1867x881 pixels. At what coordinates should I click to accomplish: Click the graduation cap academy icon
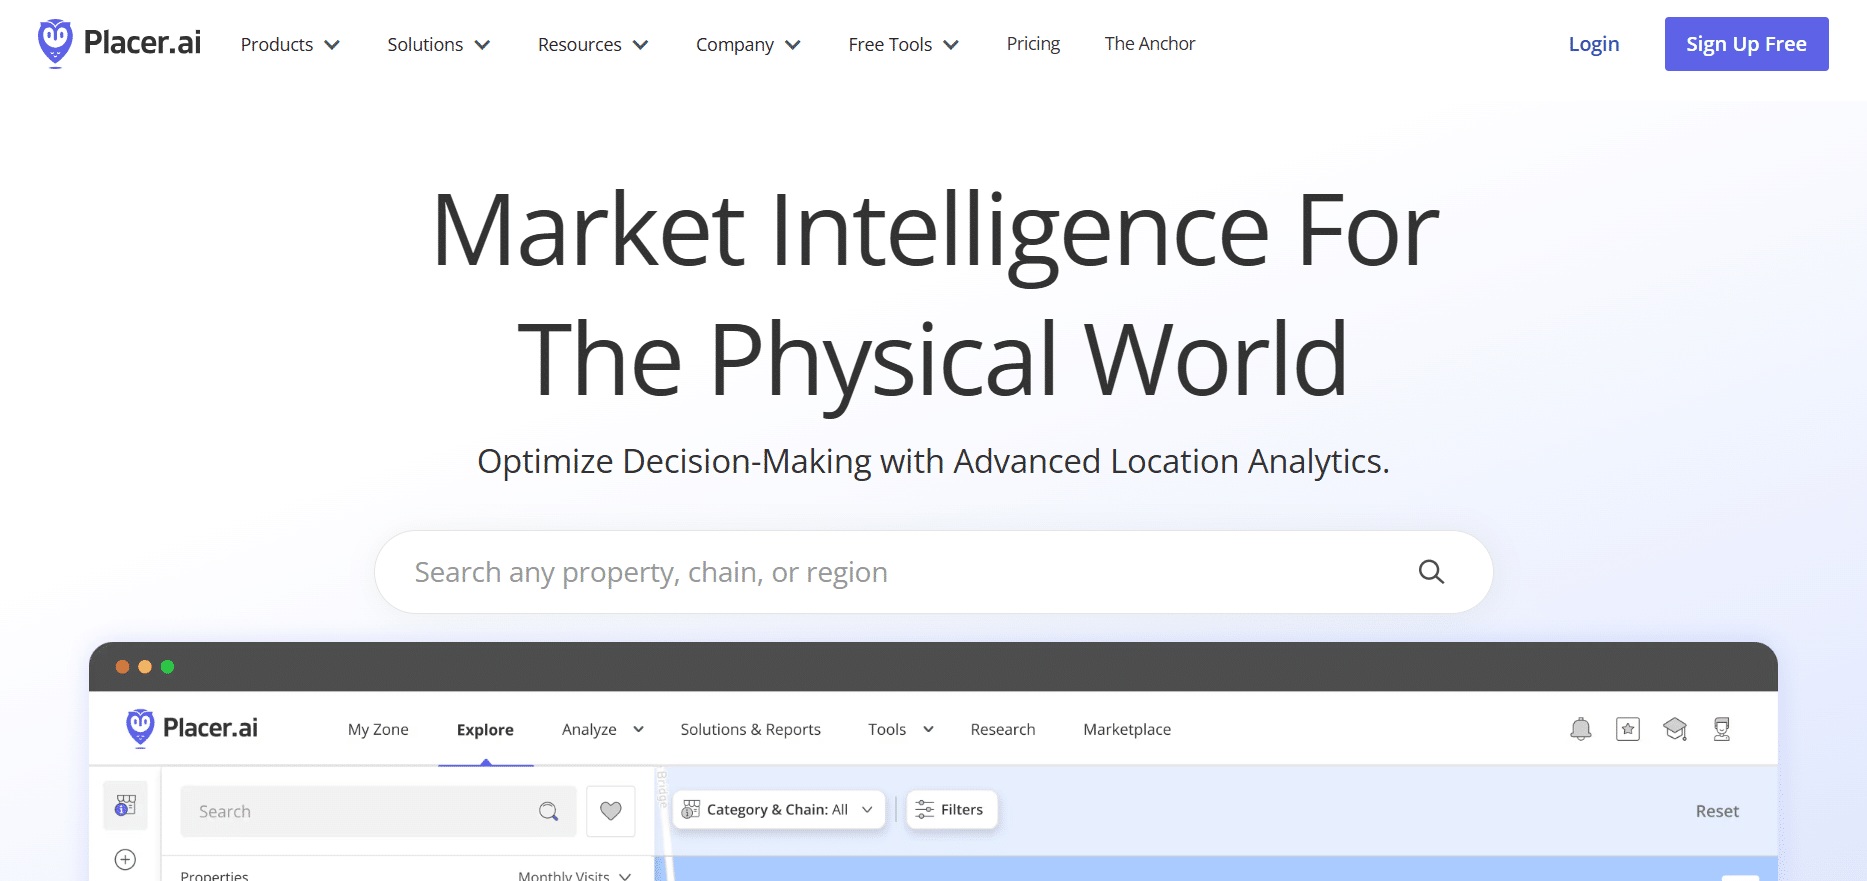(x=1675, y=729)
